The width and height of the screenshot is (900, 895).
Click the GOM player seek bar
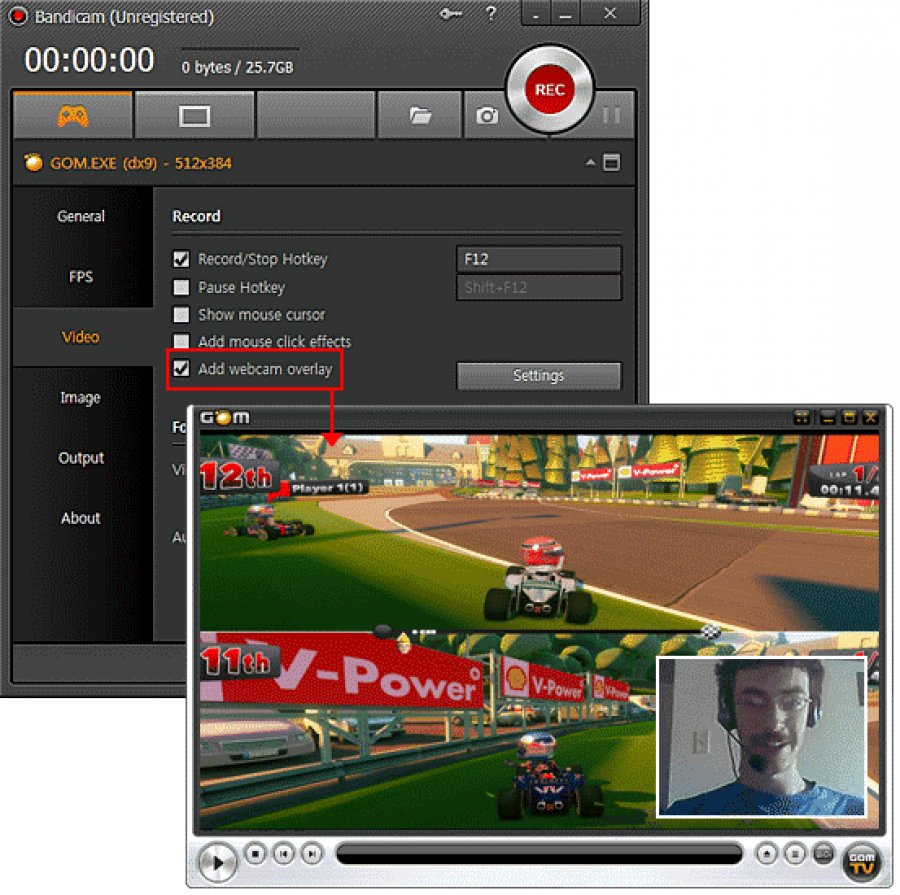pyautogui.click(x=539, y=854)
